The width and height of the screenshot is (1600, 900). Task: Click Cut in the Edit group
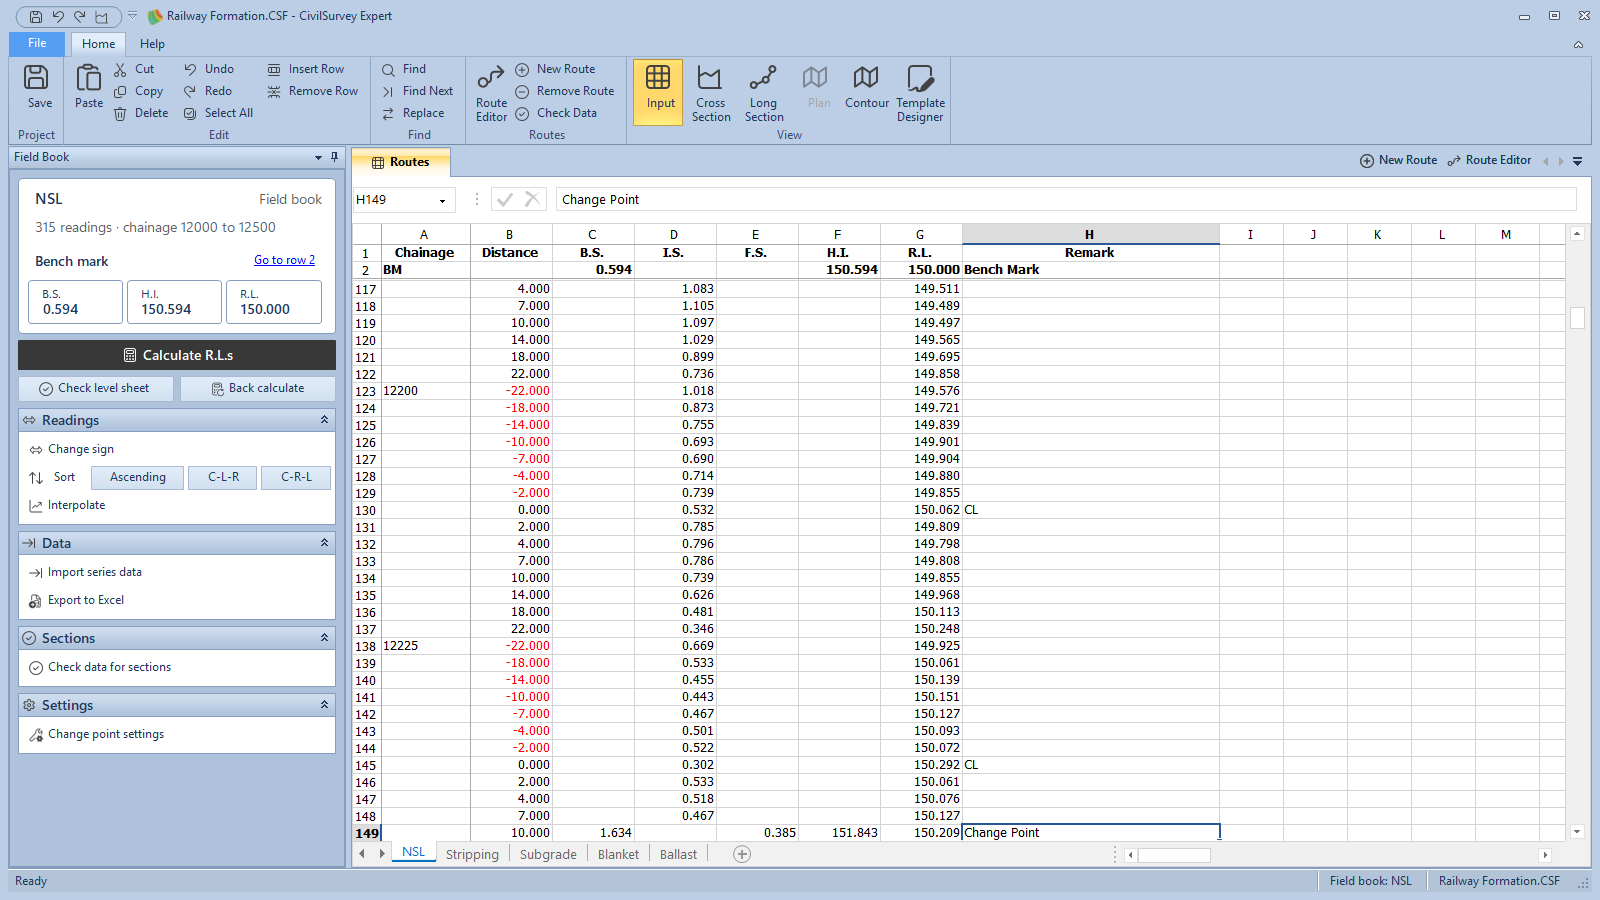(x=134, y=69)
